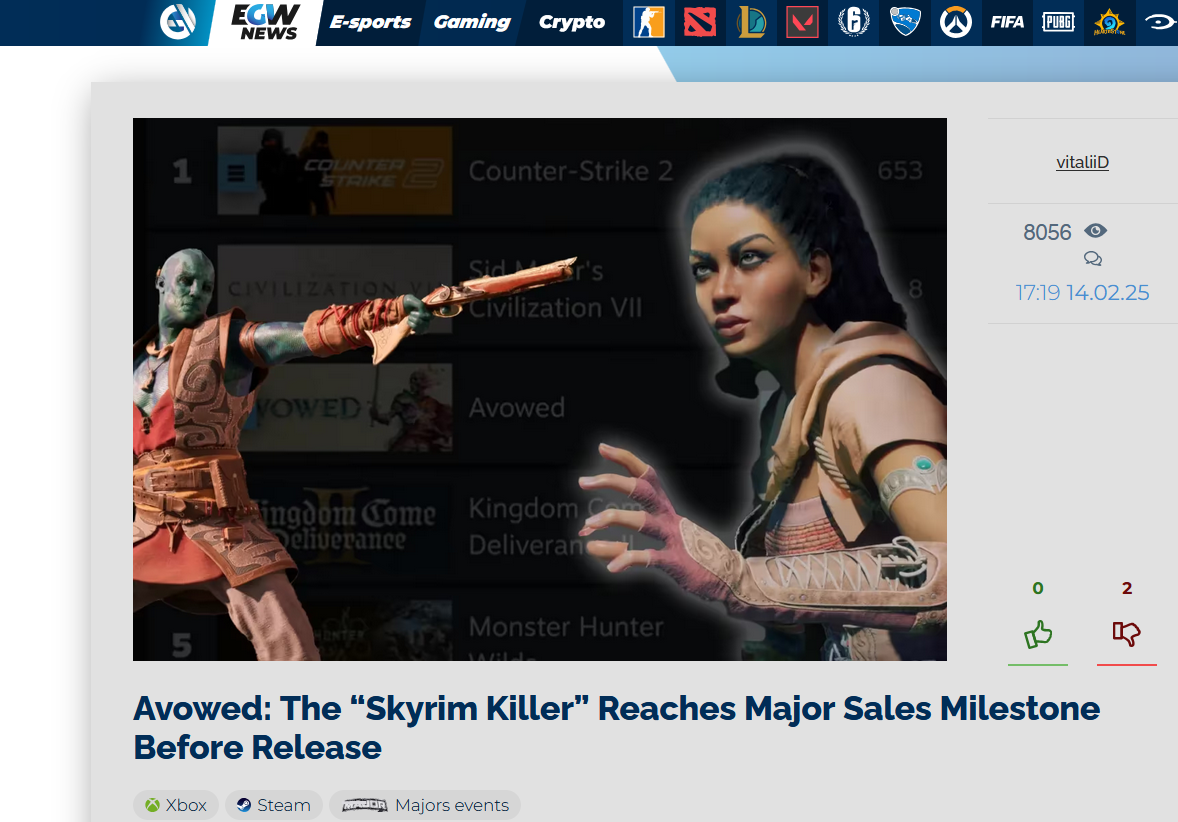Open the comments bubble icon

tap(1093, 259)
